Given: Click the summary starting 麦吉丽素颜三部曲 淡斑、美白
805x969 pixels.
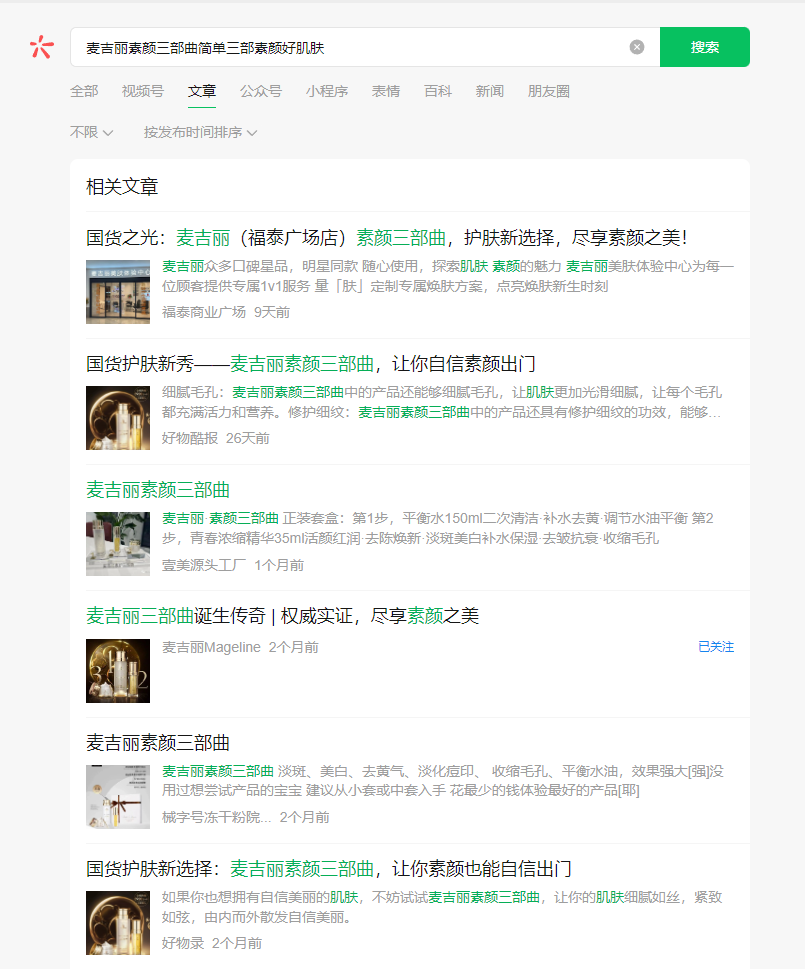Looking at the screenshot, I should 443,781.
